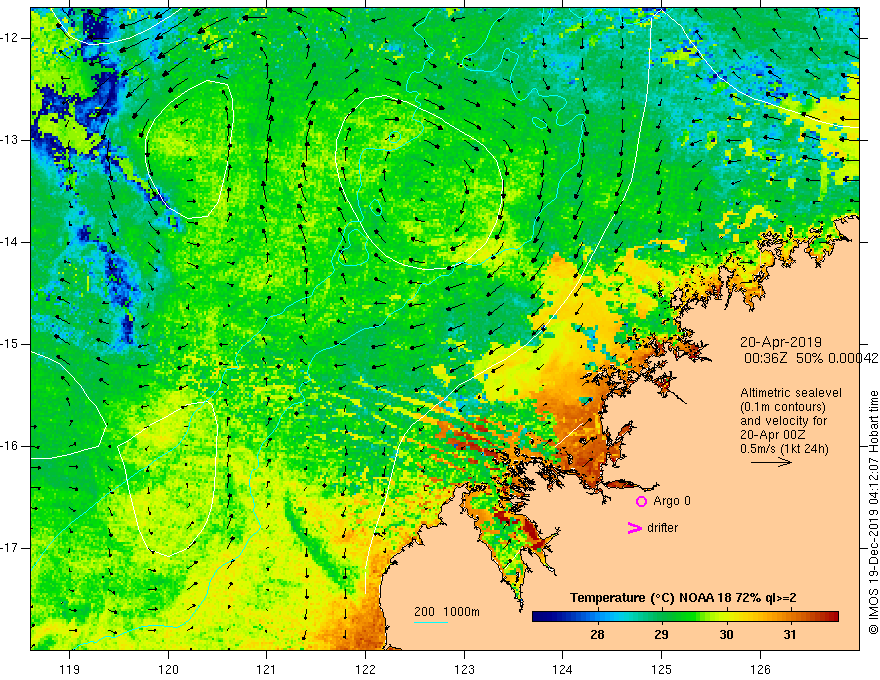This screenshot has height=680, width=880.
Task: Click the '0.5m/s (1kt 24h)' scale text
Action: pyautogui.click(x=784, y=449)
